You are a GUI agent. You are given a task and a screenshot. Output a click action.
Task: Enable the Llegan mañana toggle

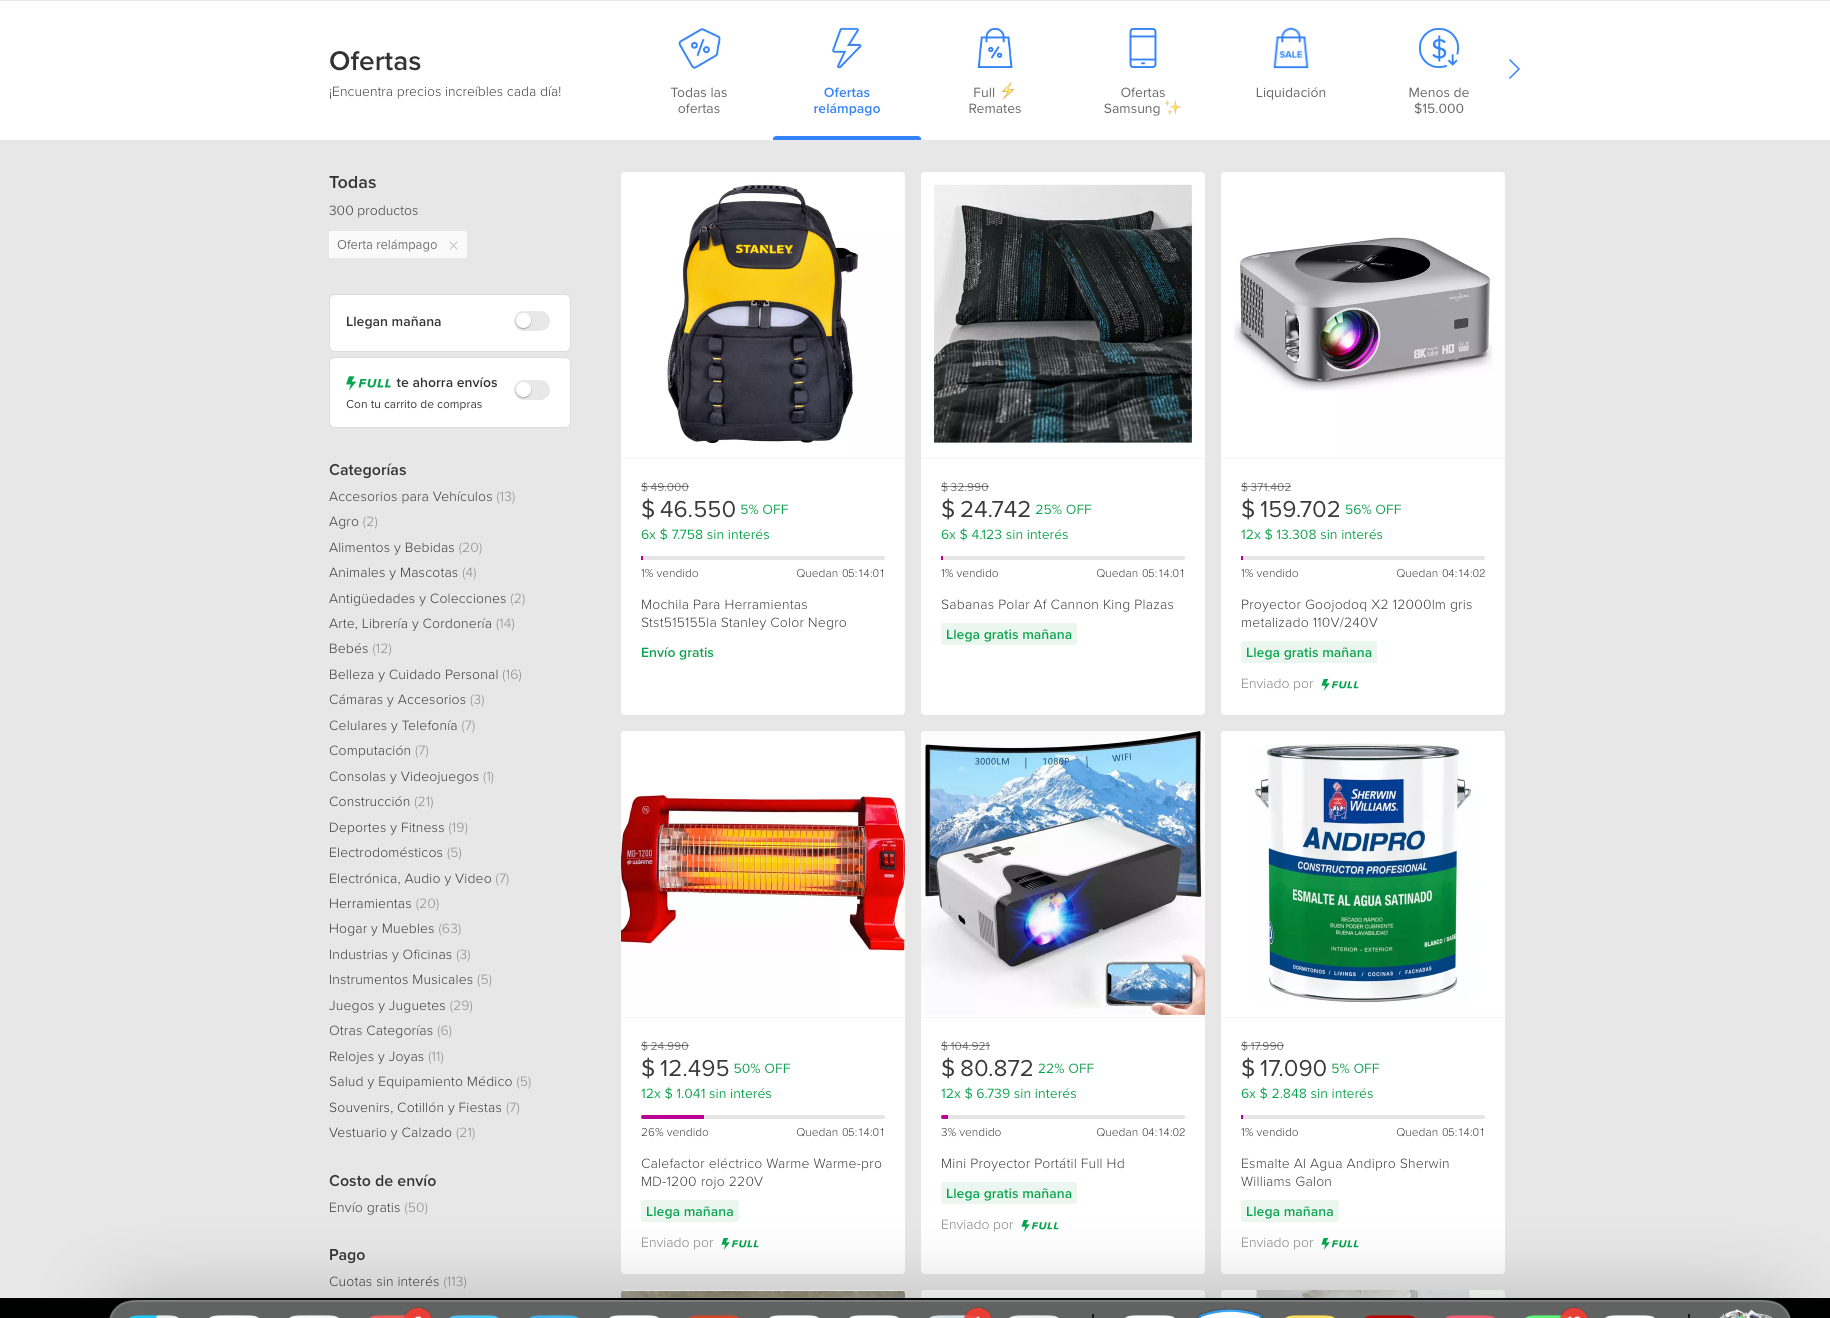[532, 321]
